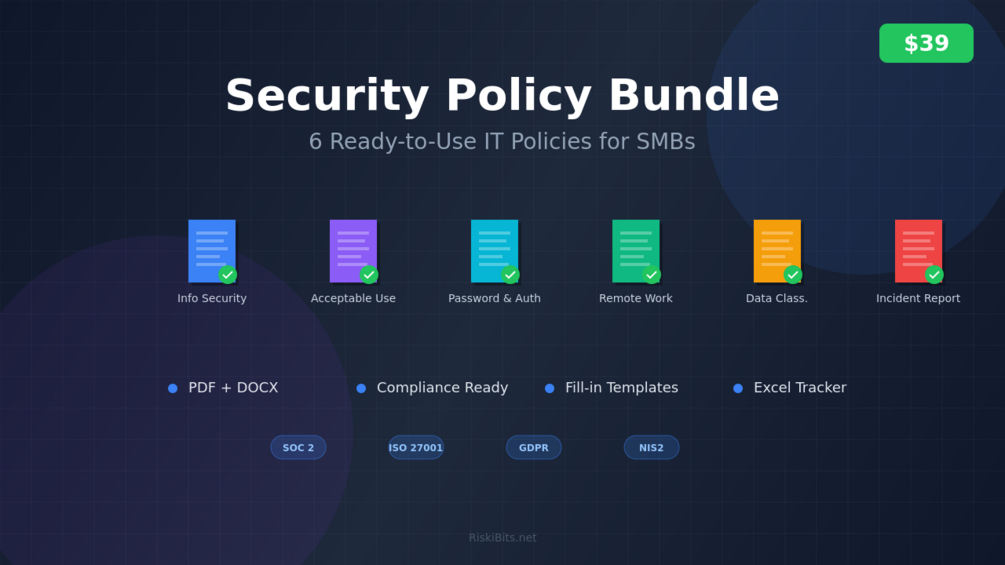1005x565 pixels.
Task: Click the green Remote Work document icon
Action: 636,251
